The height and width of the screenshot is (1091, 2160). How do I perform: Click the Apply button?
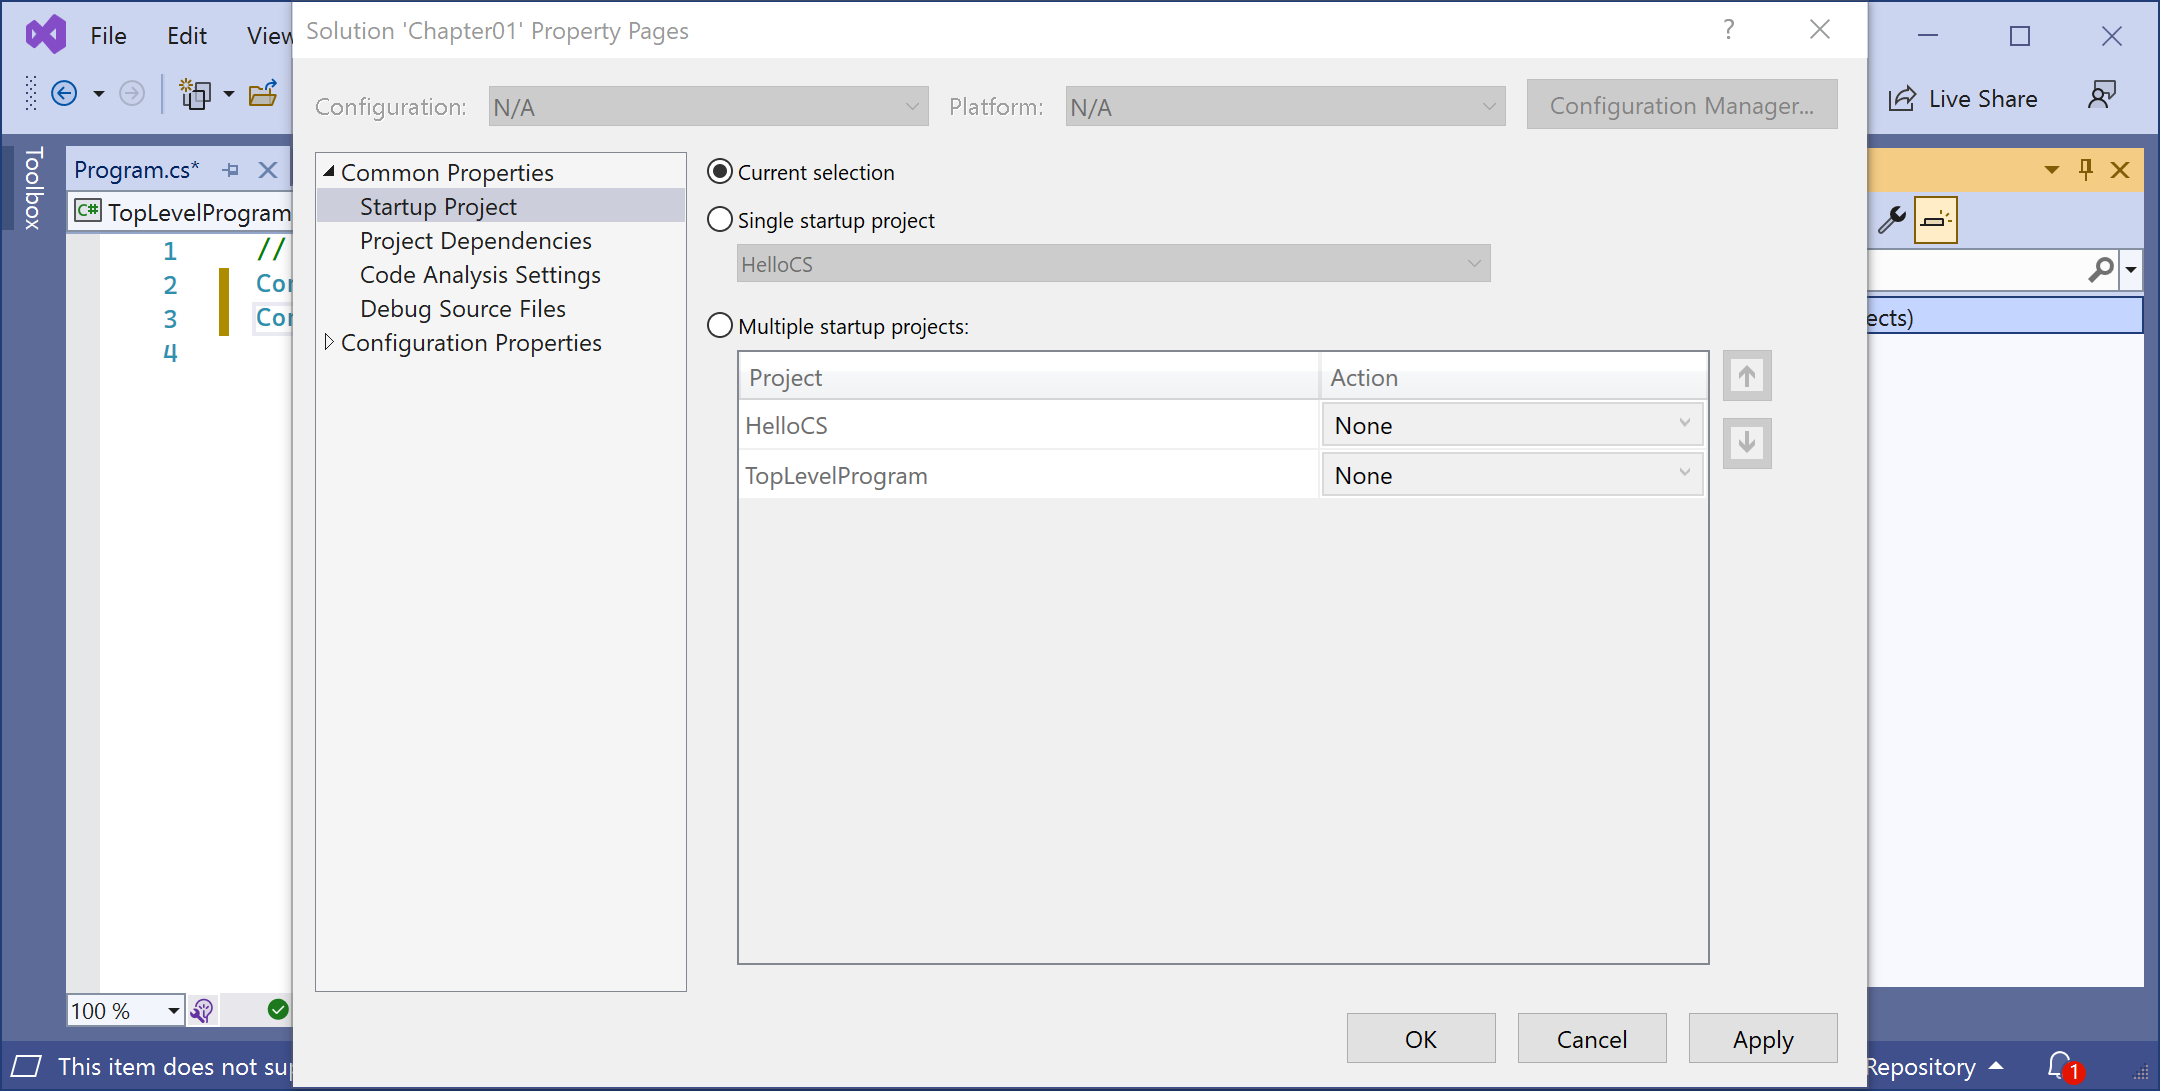(x=1762, y=1039)
